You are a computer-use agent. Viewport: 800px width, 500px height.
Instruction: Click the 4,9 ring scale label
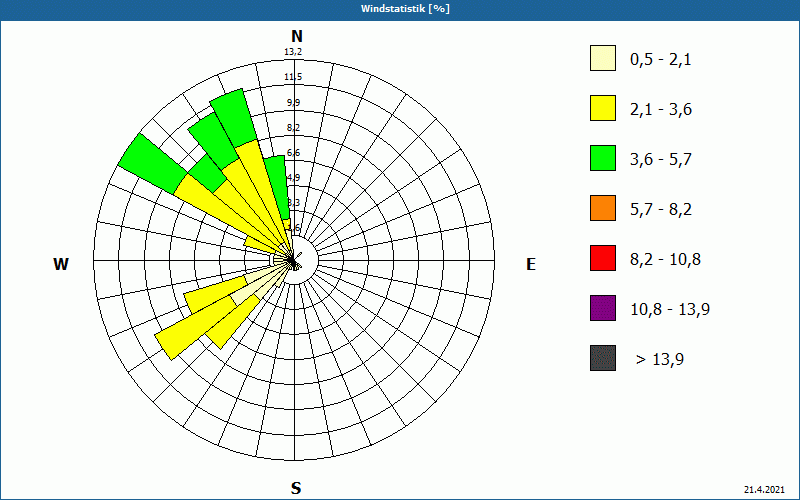pos(293,178)
